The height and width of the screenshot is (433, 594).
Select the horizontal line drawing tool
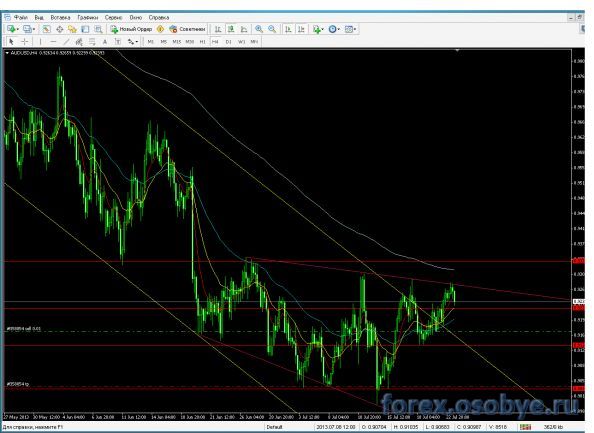[x=53, y=42]
